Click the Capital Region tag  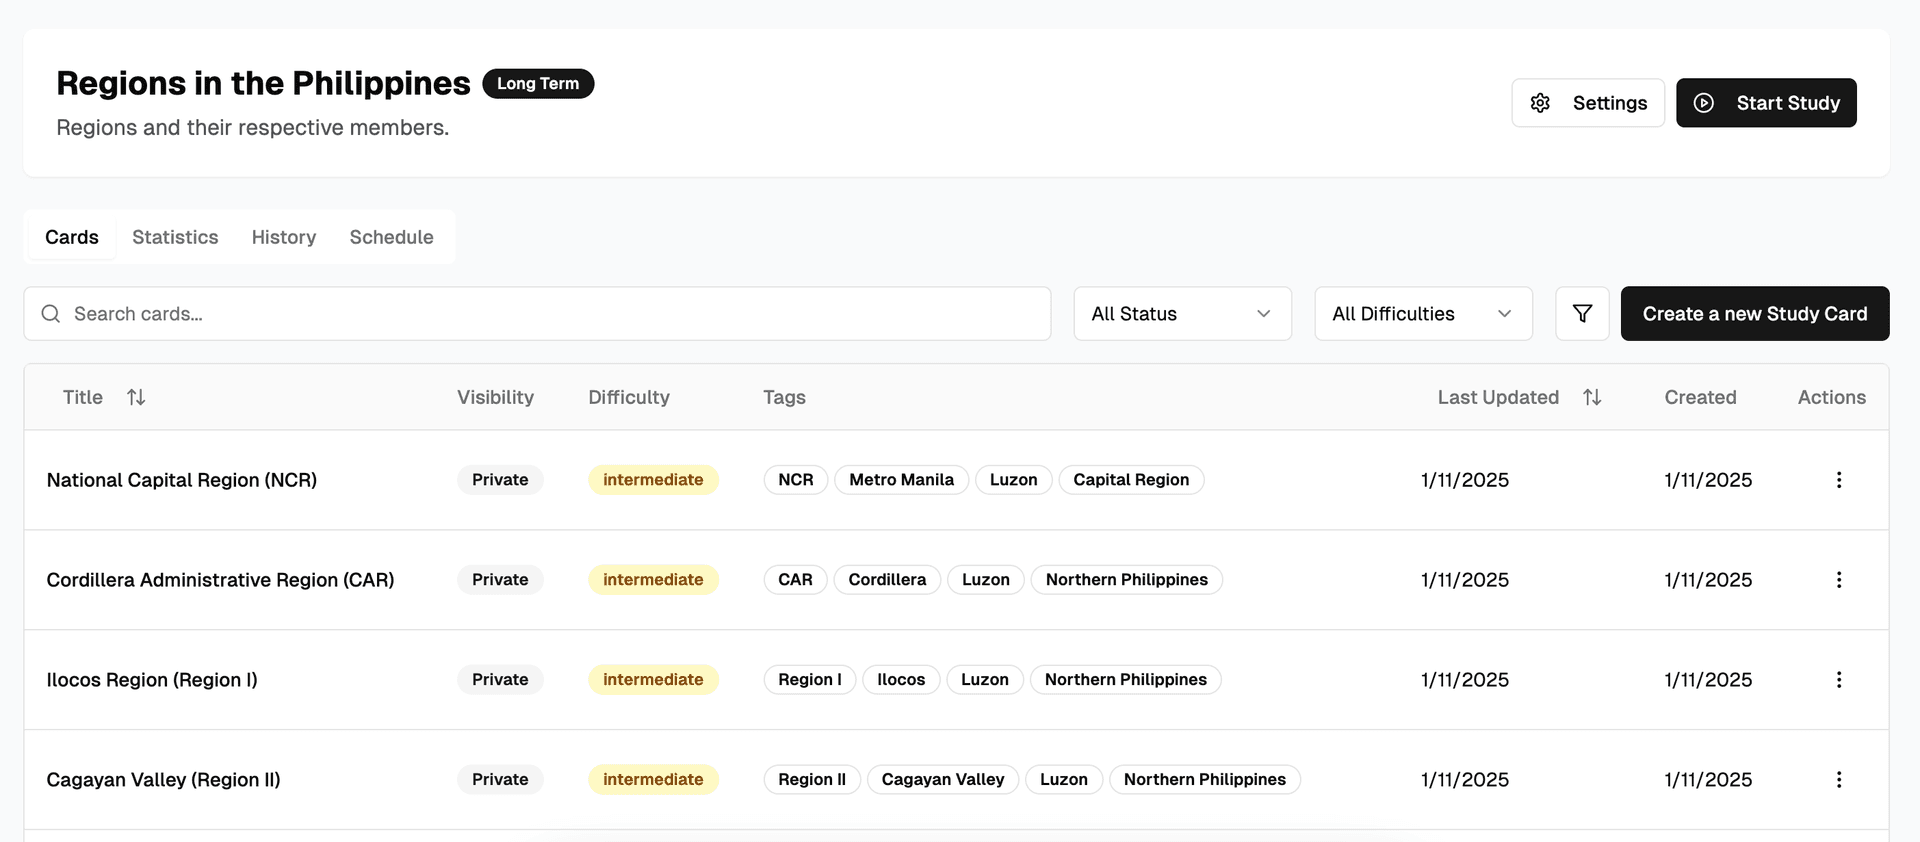tap(1131, 480)
